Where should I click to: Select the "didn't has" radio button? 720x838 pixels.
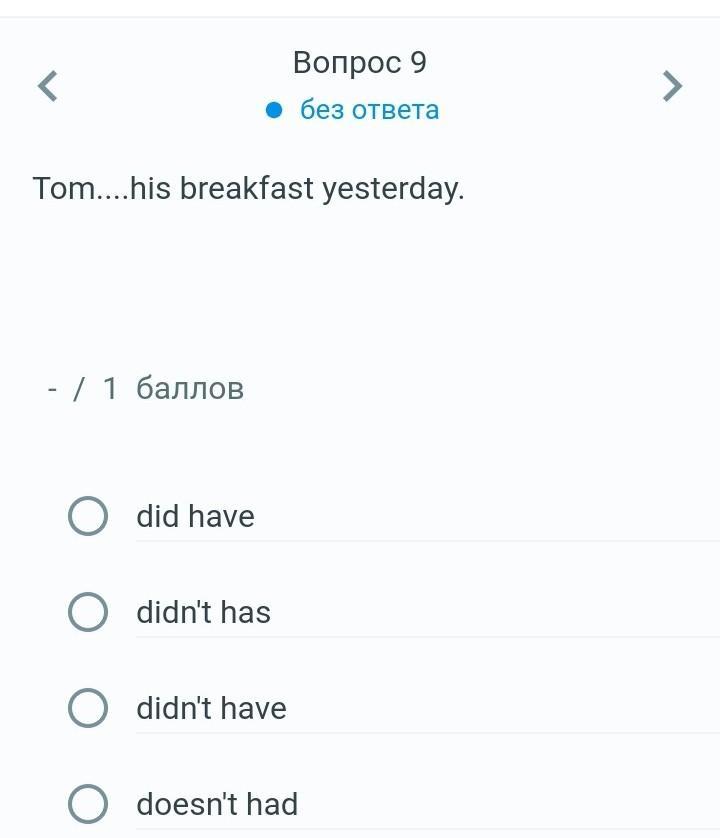coord(88,612)
